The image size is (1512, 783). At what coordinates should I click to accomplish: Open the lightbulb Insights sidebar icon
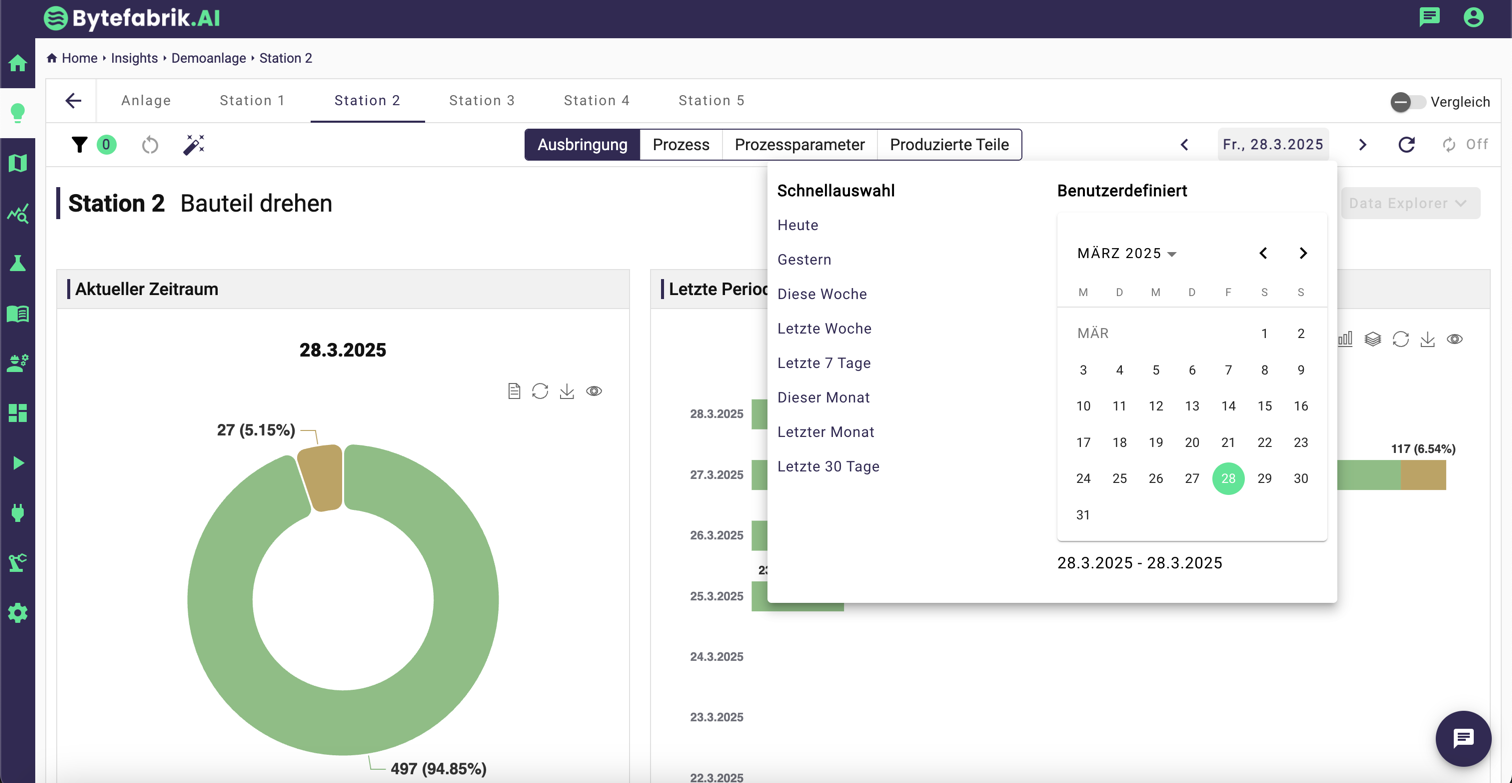pos(18,113)
